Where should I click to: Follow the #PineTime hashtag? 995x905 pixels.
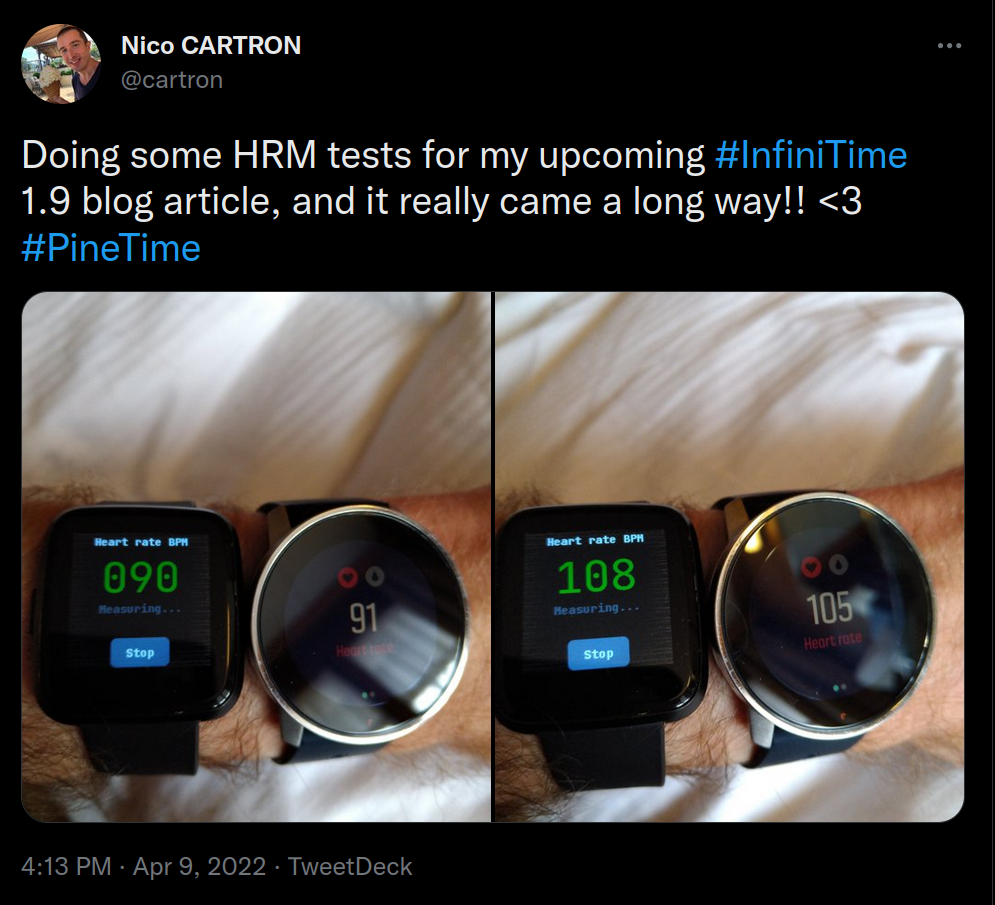[x=110, y=247]
